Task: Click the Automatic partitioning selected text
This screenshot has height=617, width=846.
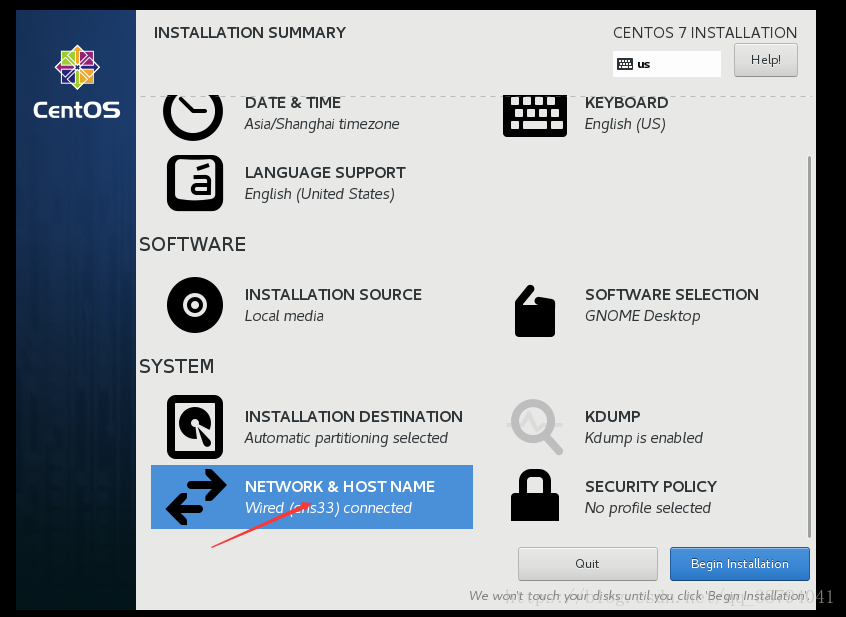Action: (x=346, y=438)
